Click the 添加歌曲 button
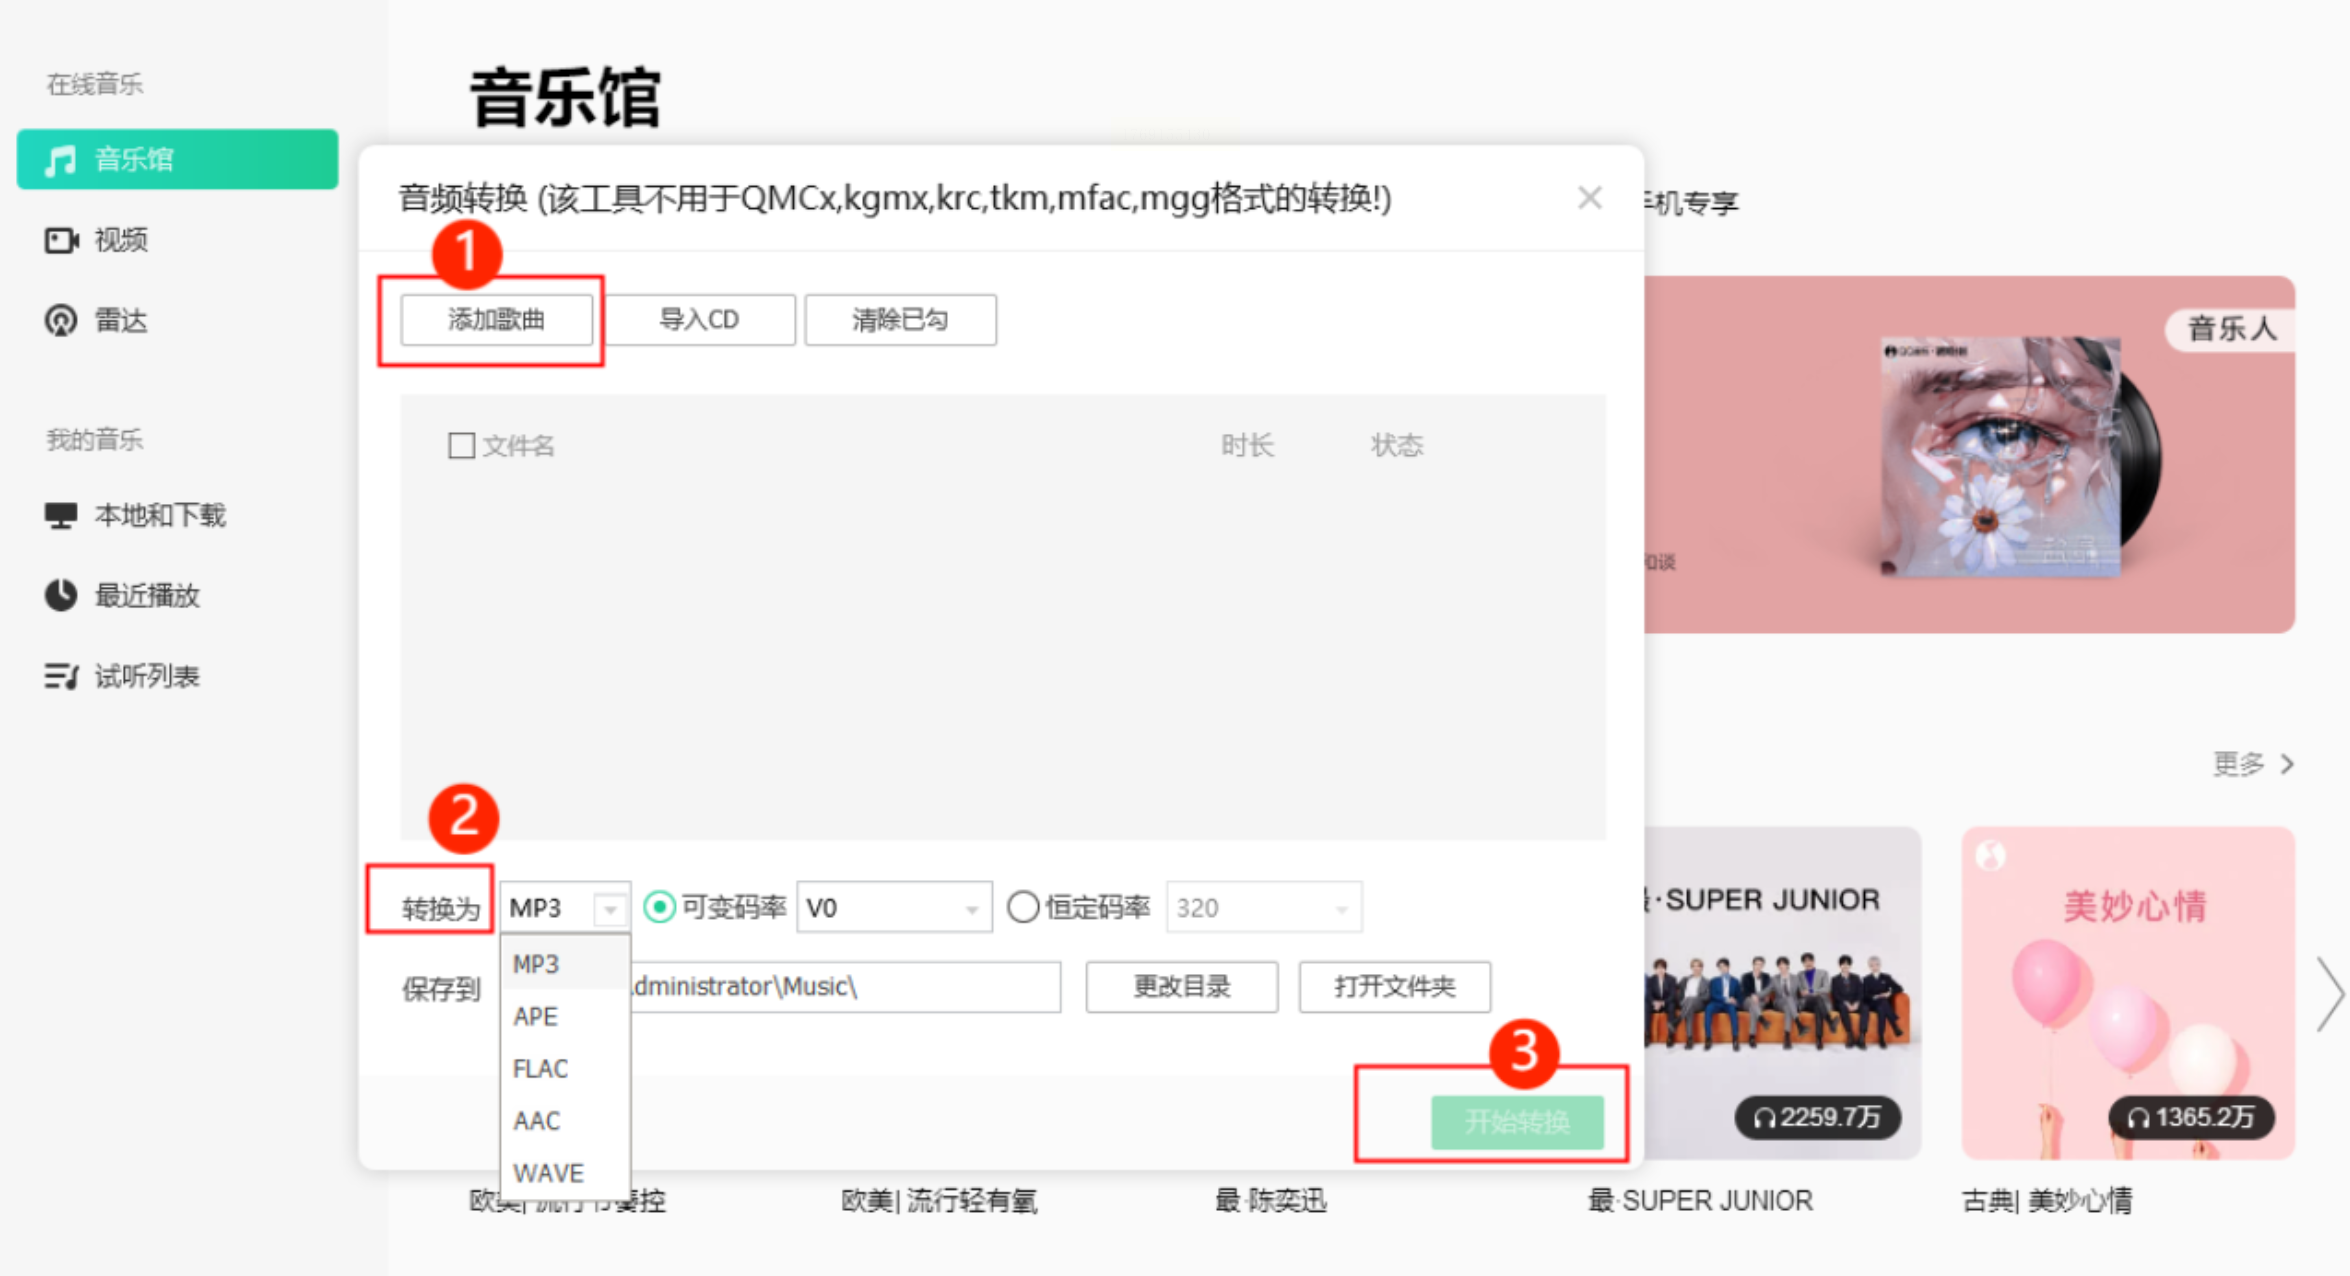Screen dimensions: 2350x1276 (x=496, y=320)
